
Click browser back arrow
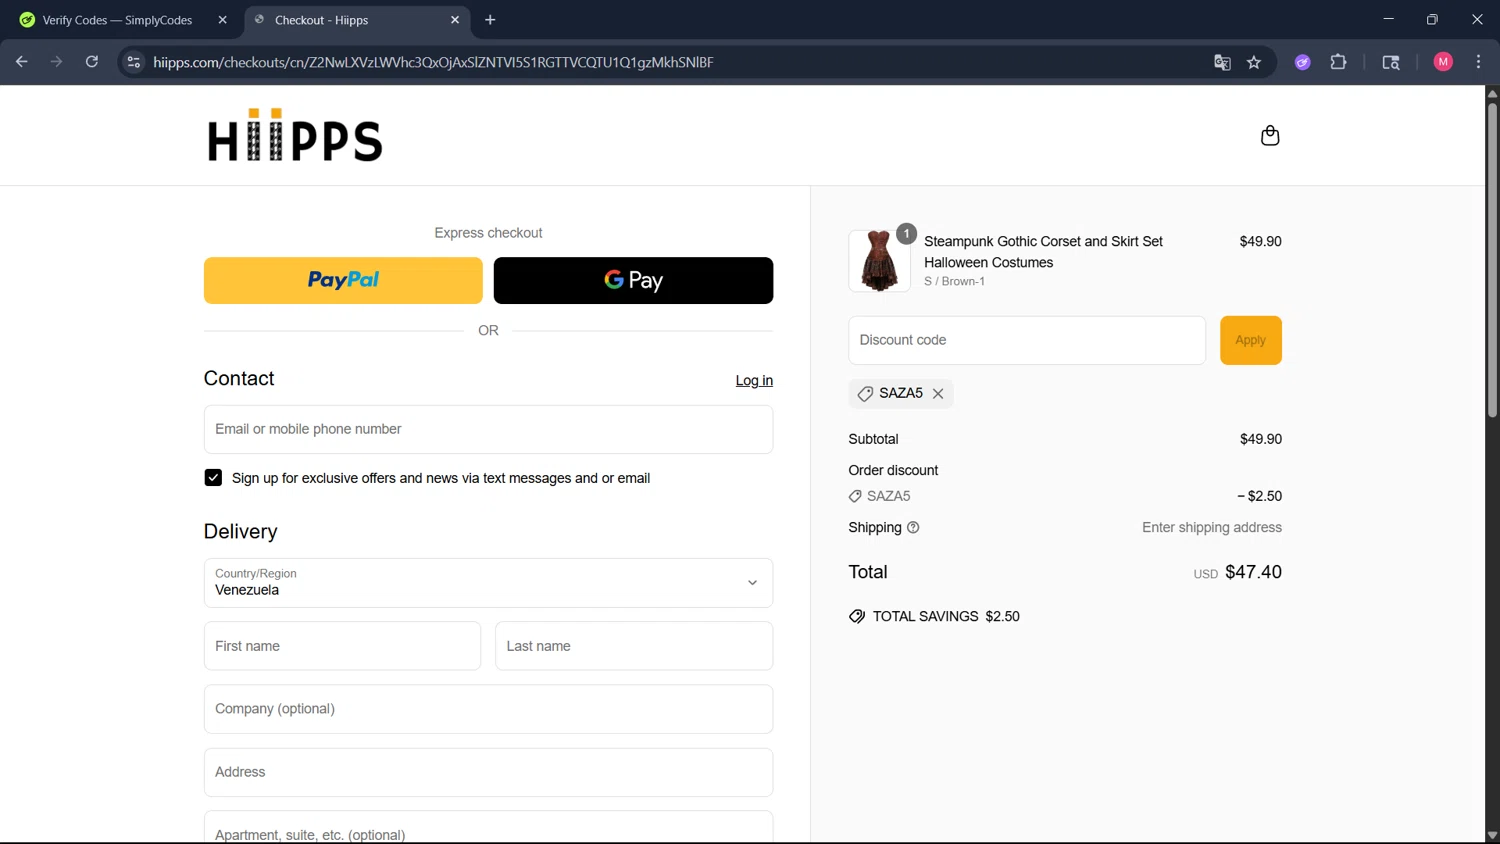pos(22,62)
